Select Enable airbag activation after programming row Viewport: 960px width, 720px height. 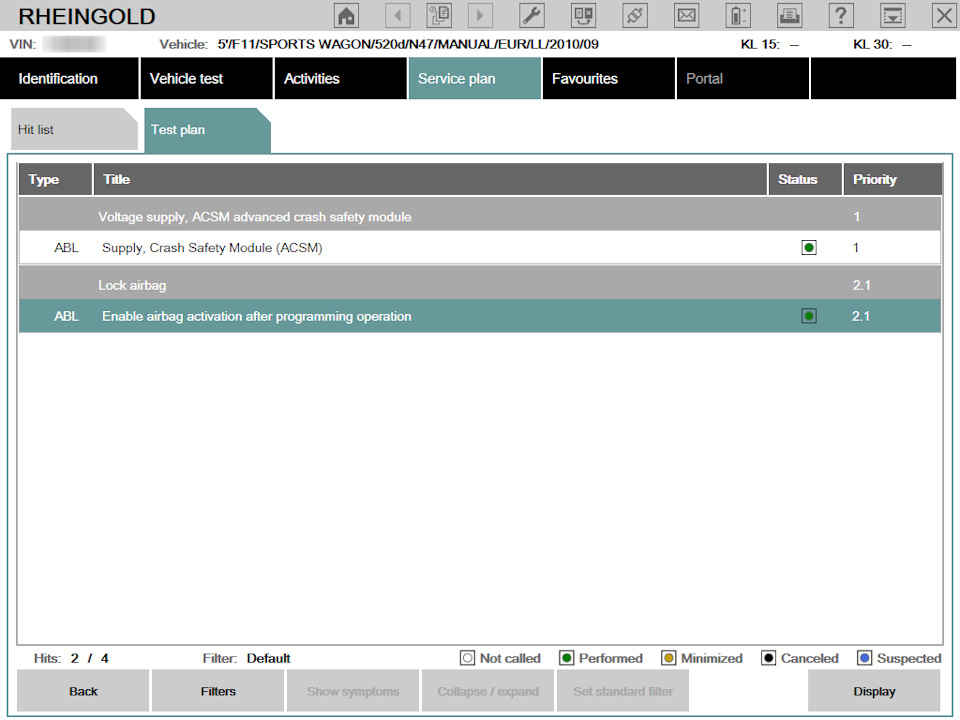point(480,316)
